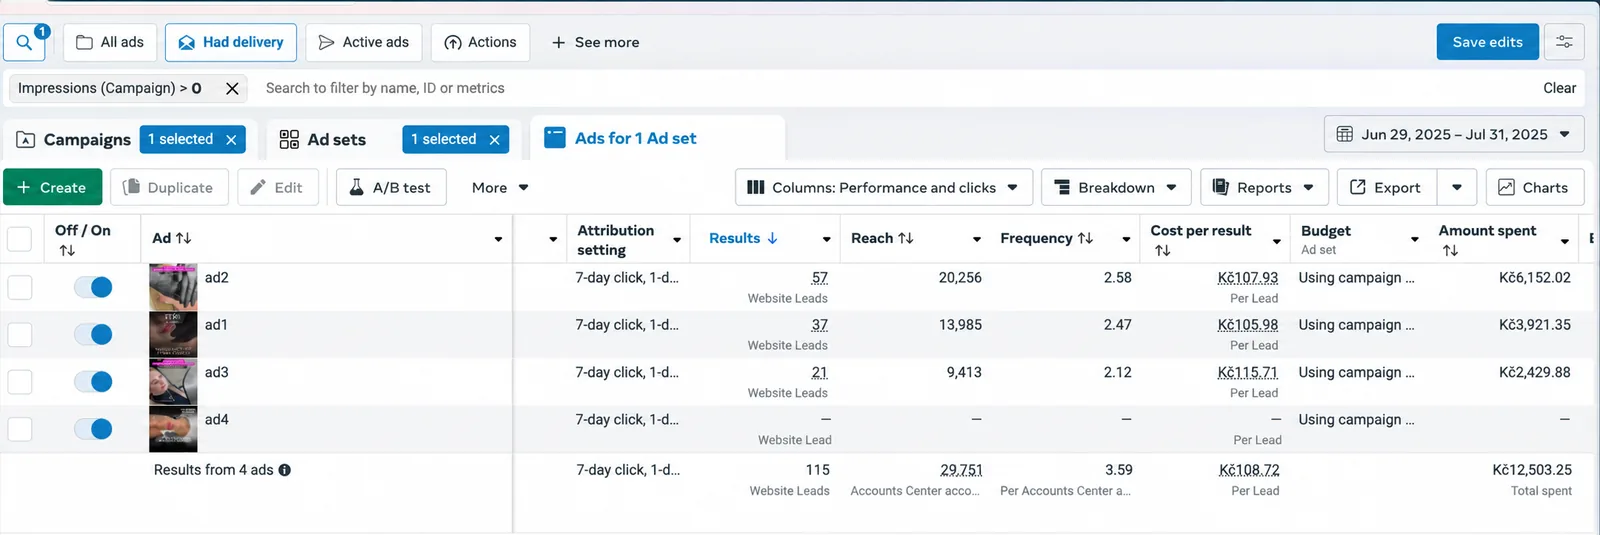Viewport: 1600px width, 535px height.
Task: Turn off the ad1 toggle
Action: (x=93, y=334)
